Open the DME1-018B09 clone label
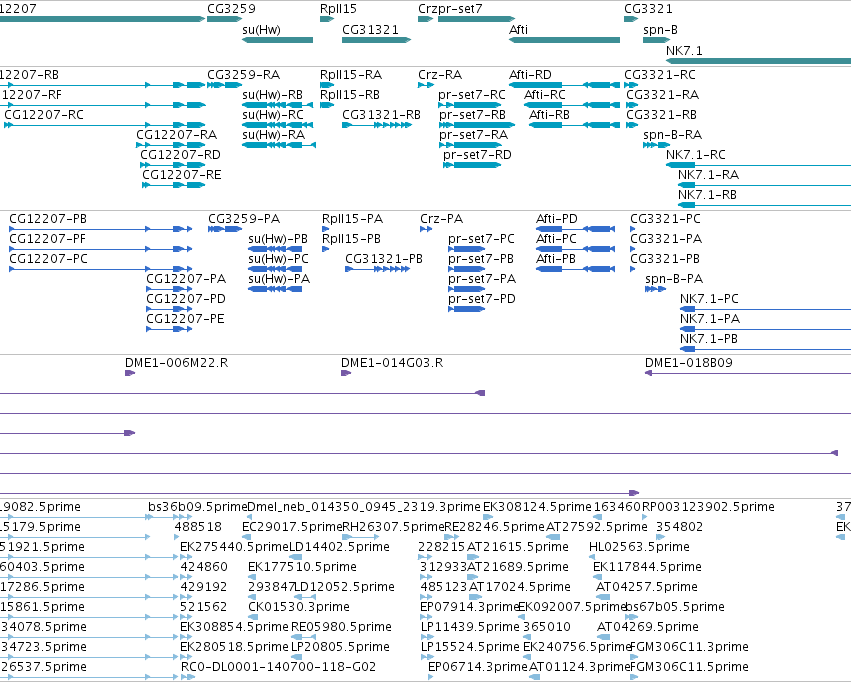 pyautogui.click(x=689, y=363)
